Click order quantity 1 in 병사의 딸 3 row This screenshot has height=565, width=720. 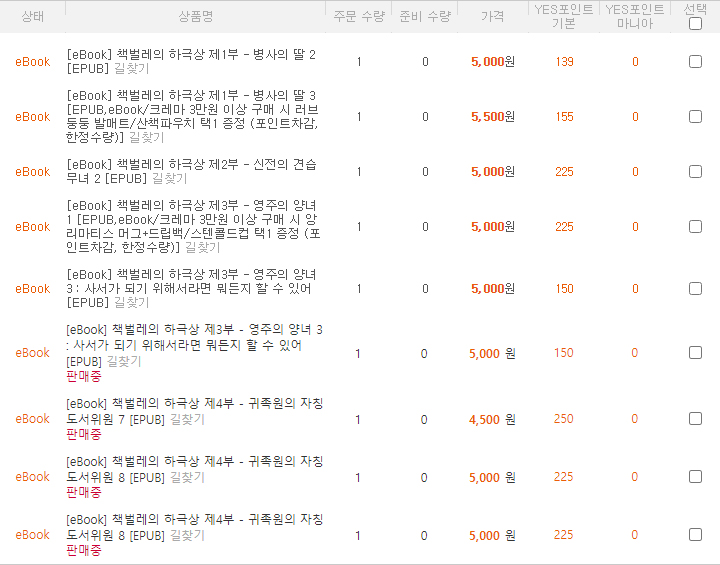tap(359, 117)
